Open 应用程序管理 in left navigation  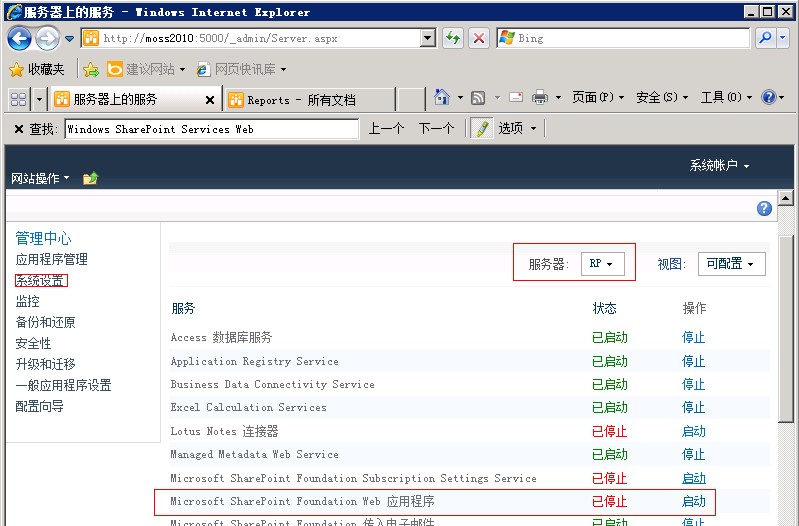pos(51,259)
